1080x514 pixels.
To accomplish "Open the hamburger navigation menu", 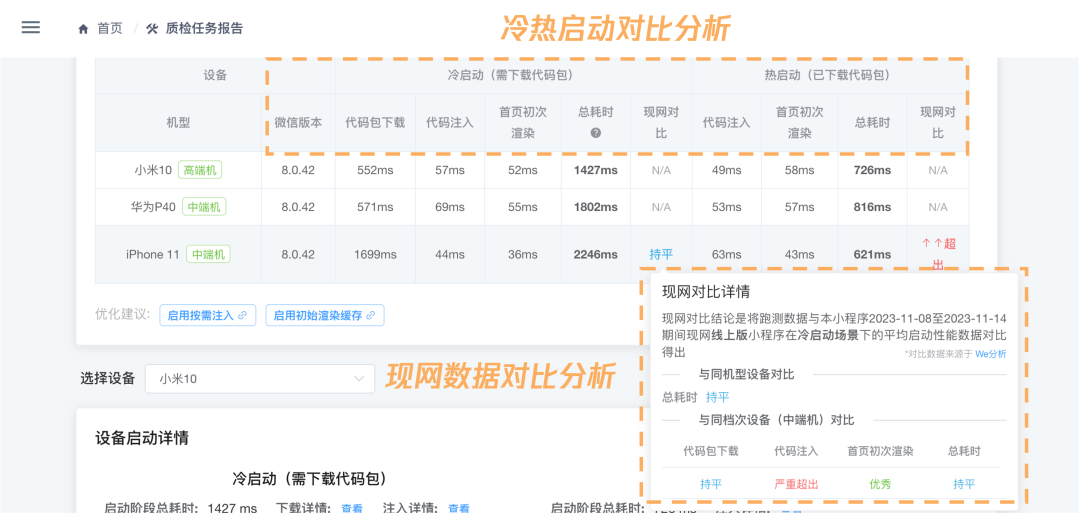I will click(30, 28).
